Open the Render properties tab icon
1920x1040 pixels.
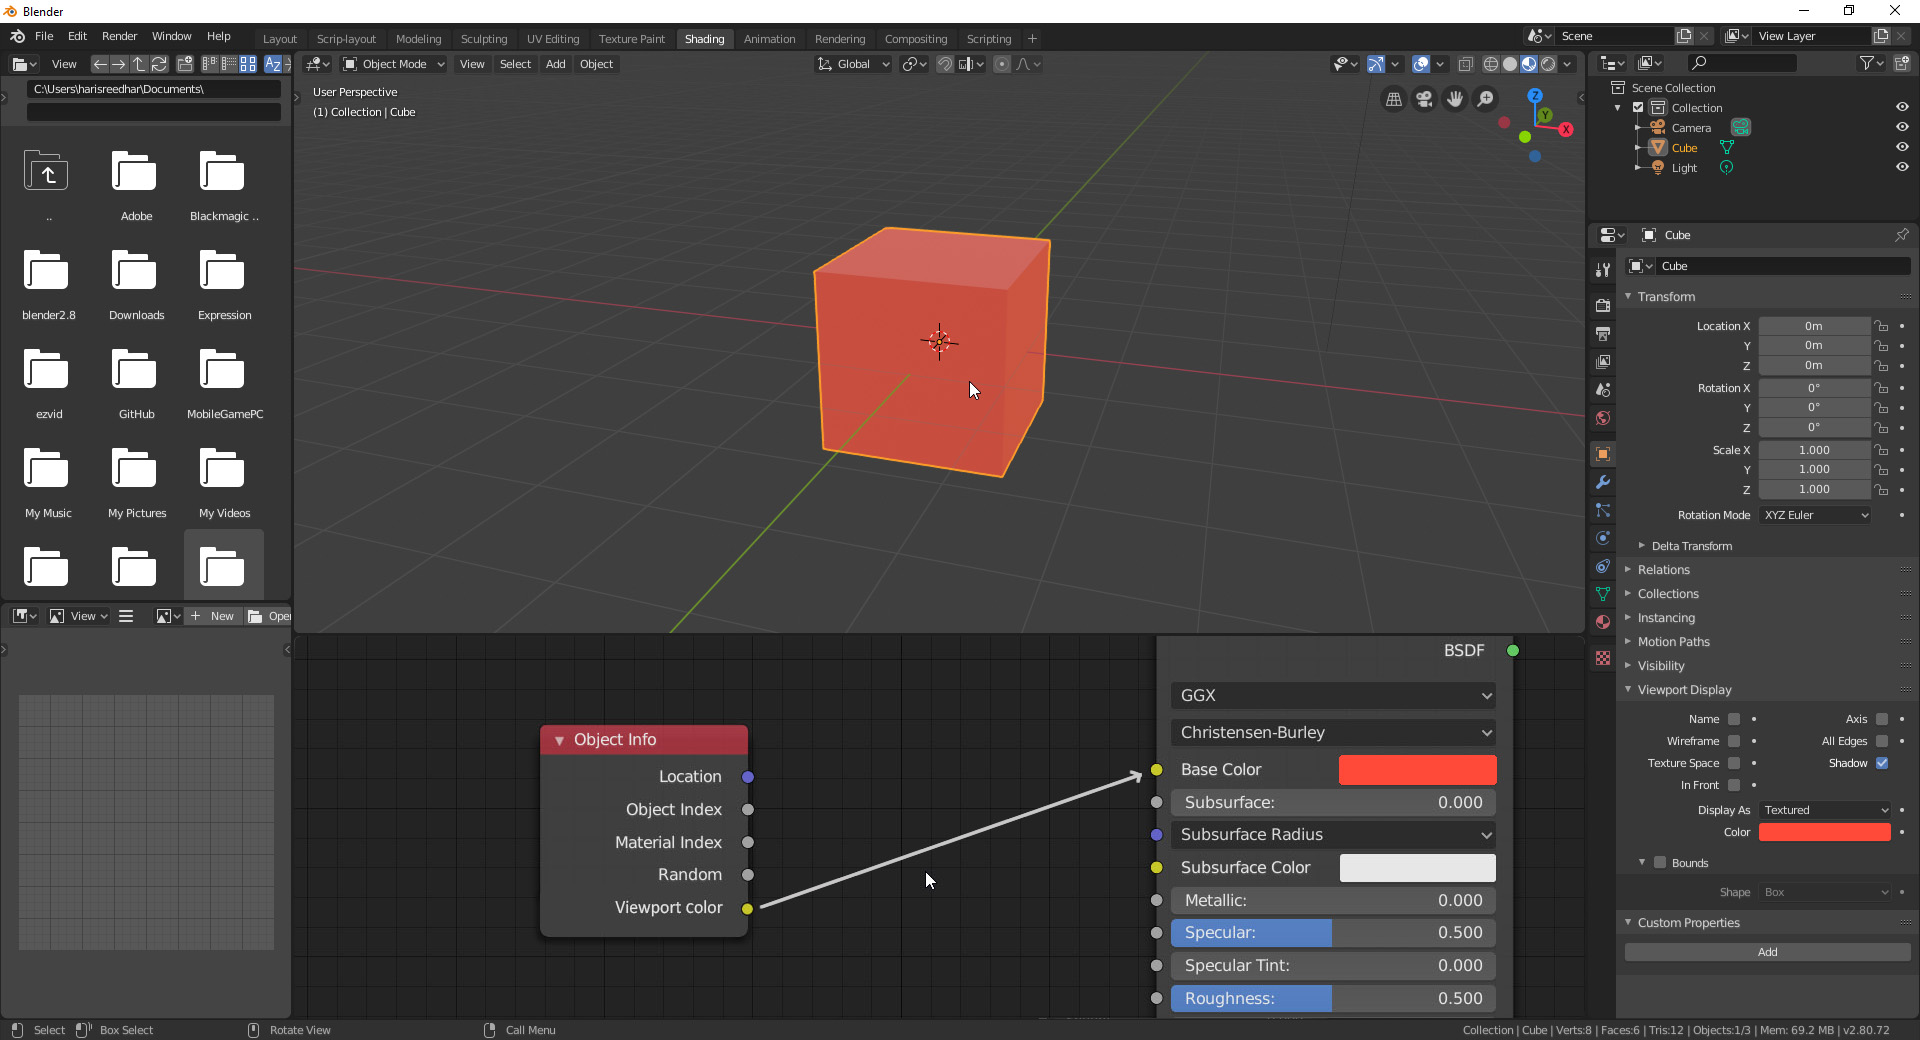(x=1603, y=306)
